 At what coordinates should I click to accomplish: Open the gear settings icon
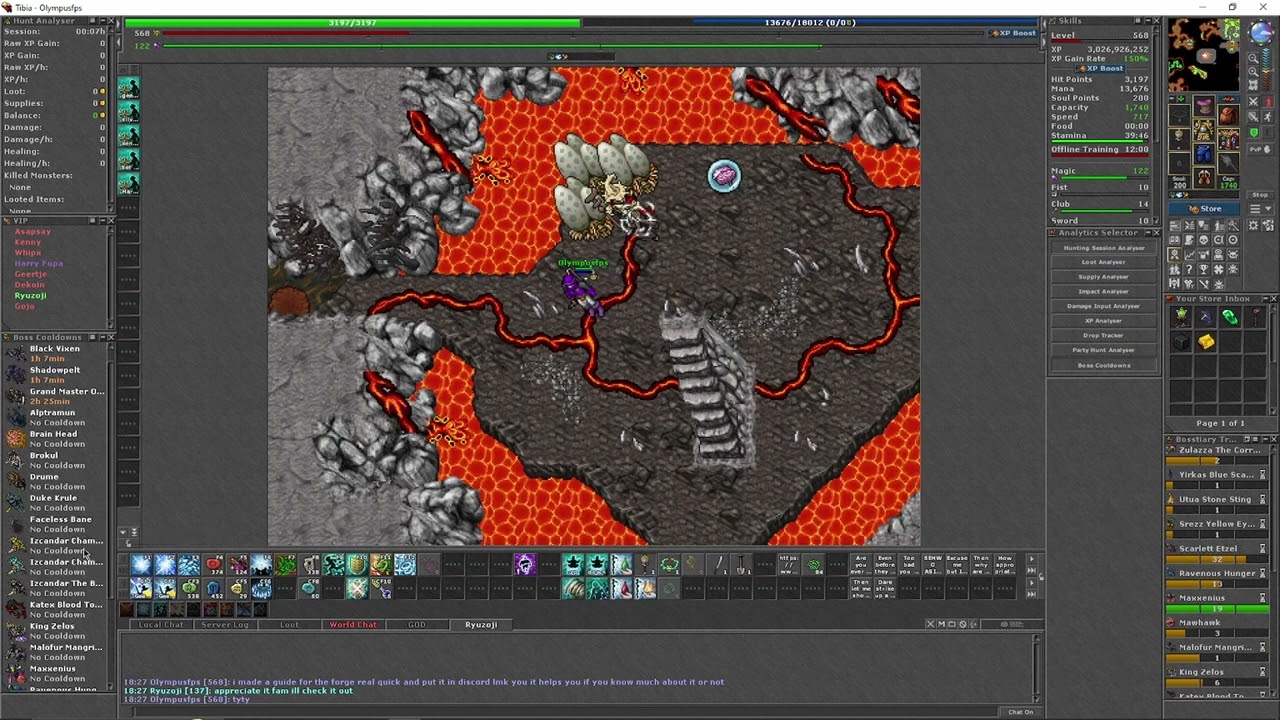coord(1254,225)
